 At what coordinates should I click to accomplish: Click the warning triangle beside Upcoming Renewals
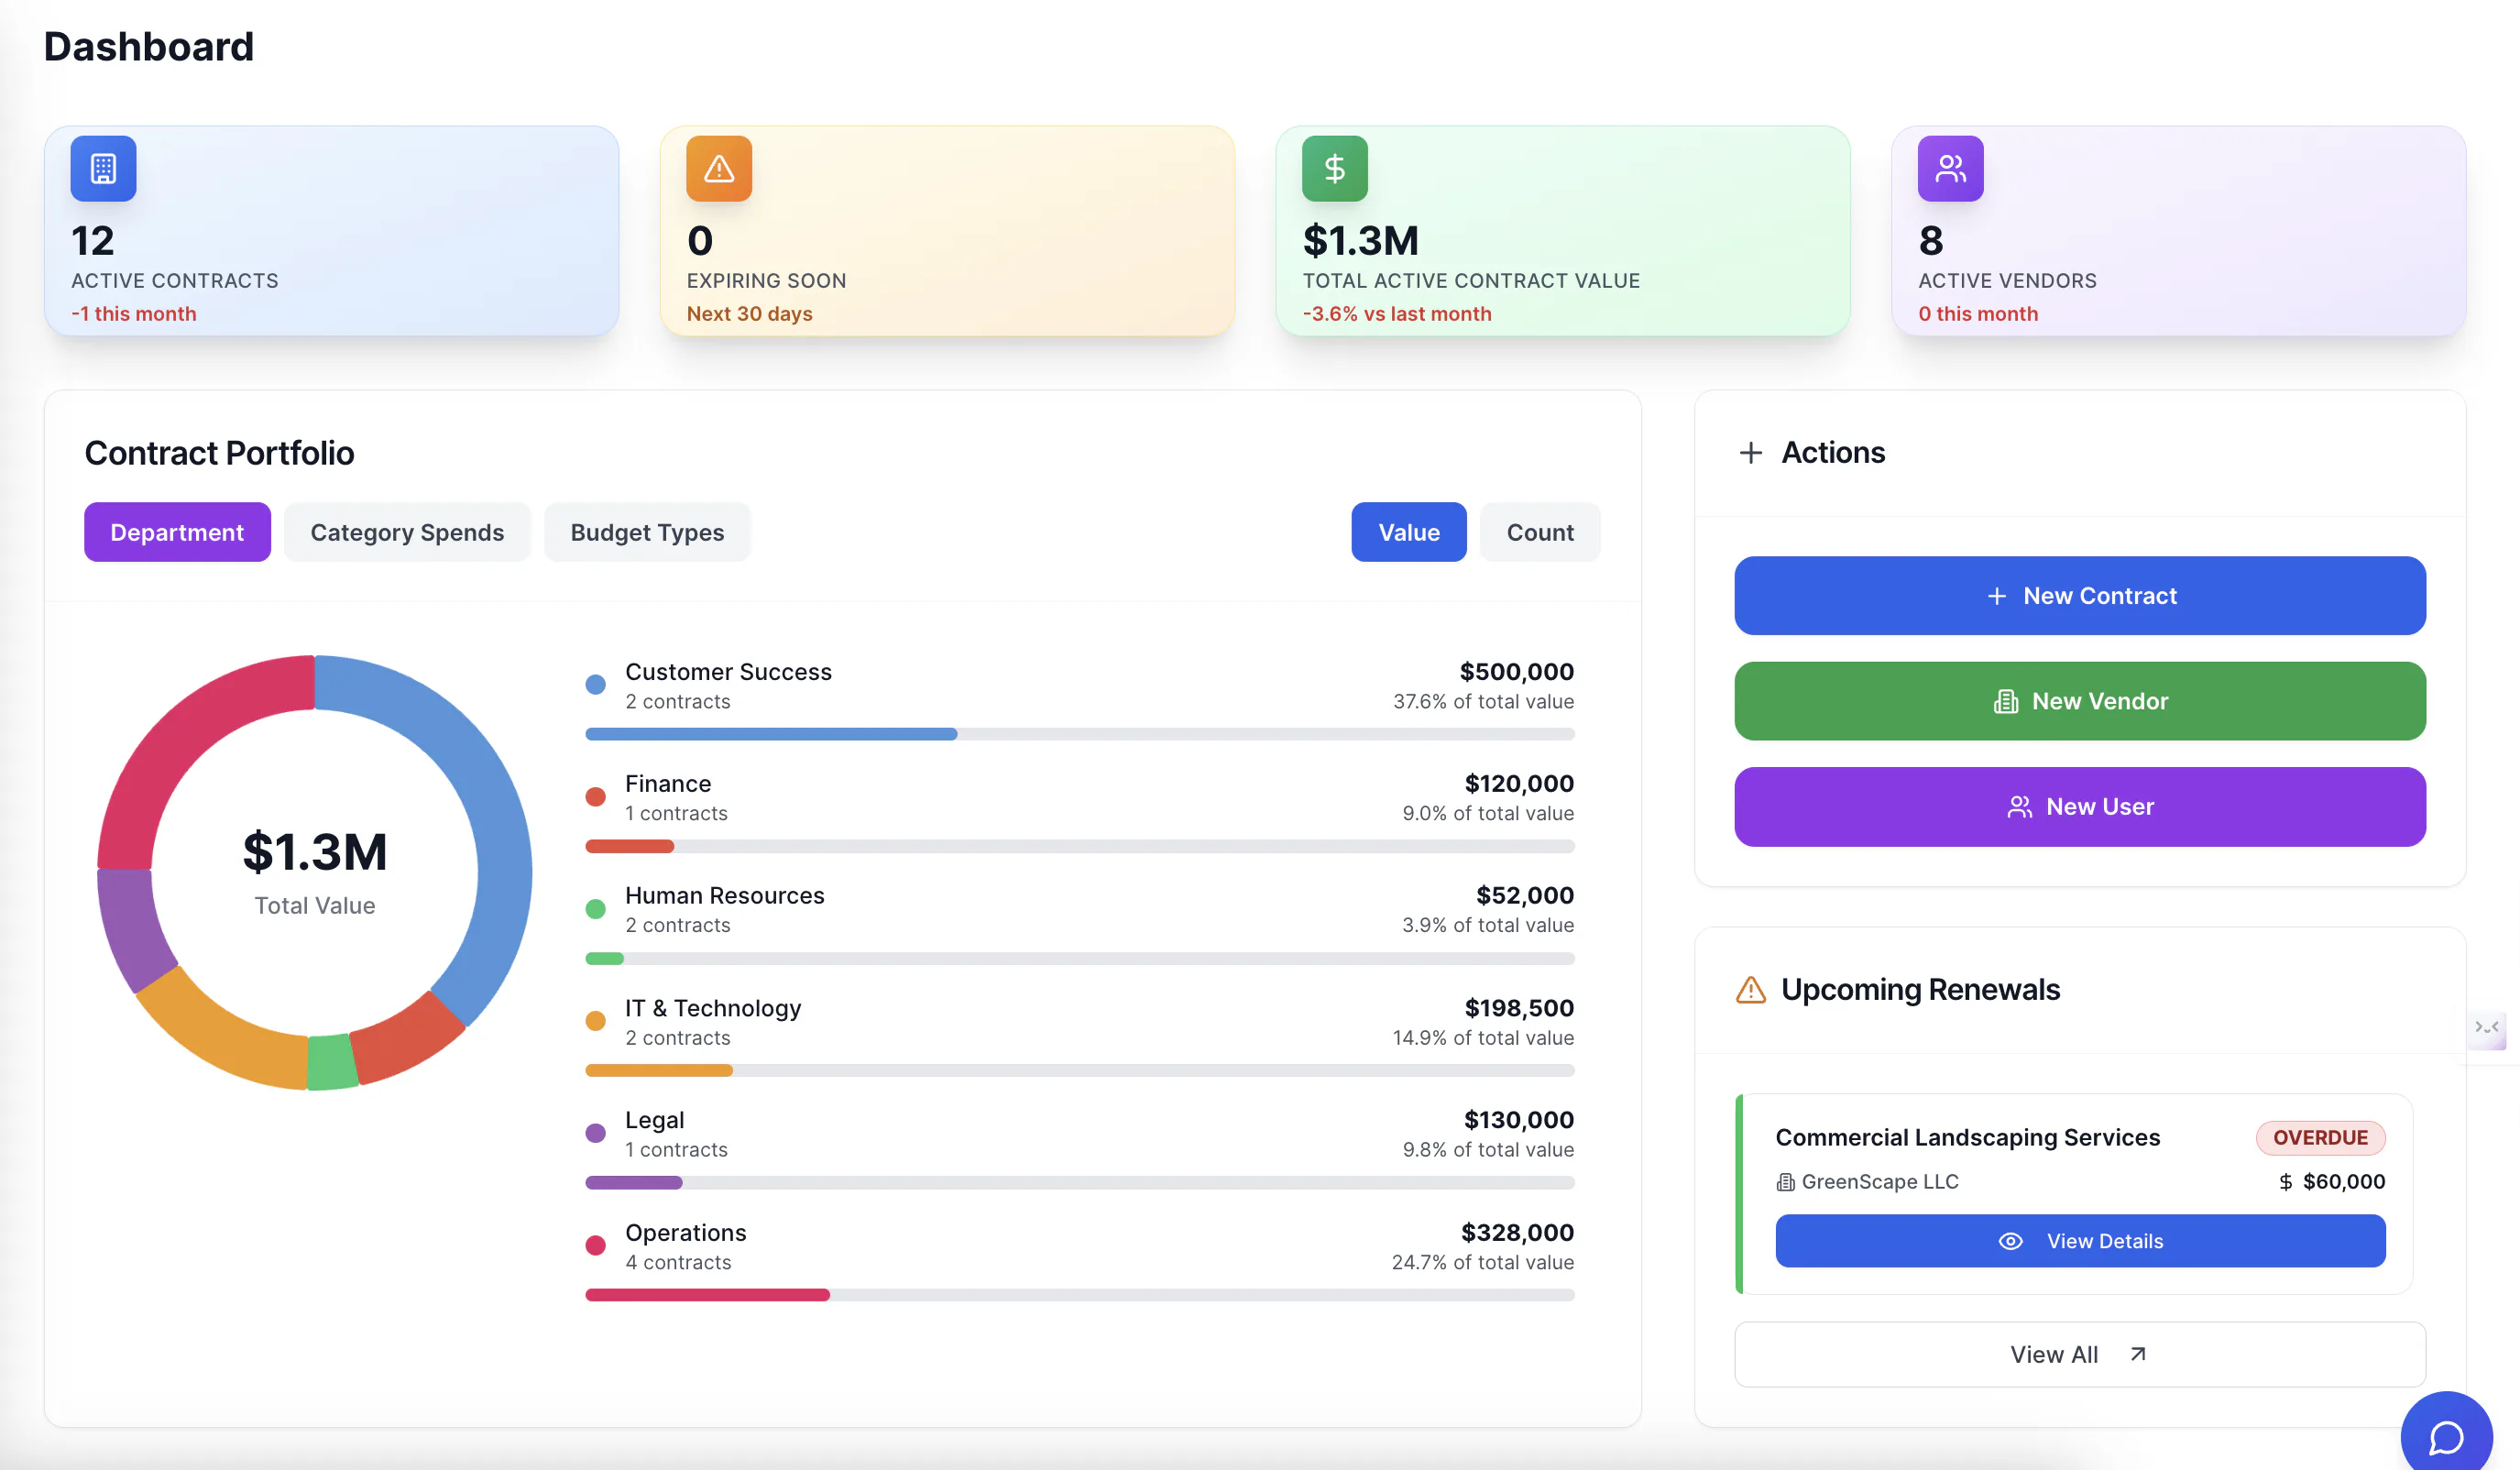[x=1751, y=990]
